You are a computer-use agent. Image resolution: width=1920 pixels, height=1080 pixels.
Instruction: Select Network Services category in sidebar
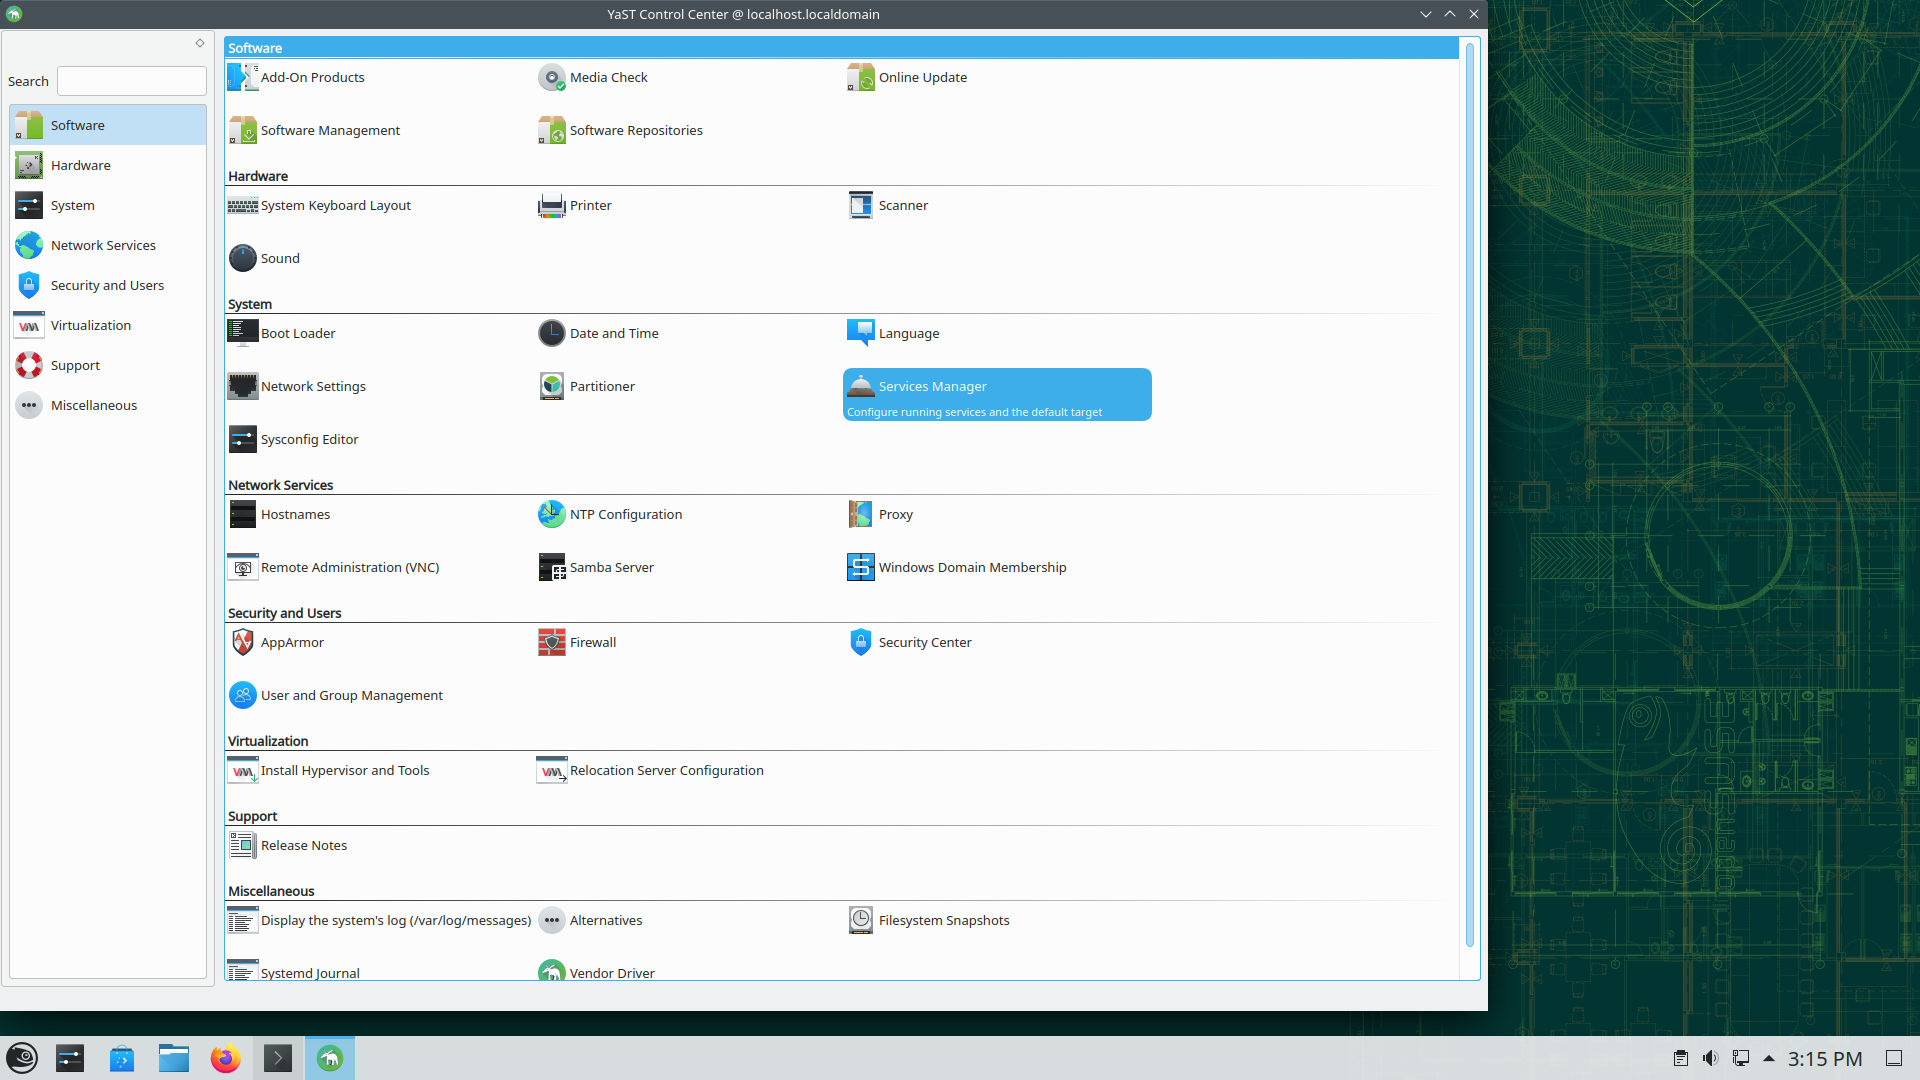[108, 245]
